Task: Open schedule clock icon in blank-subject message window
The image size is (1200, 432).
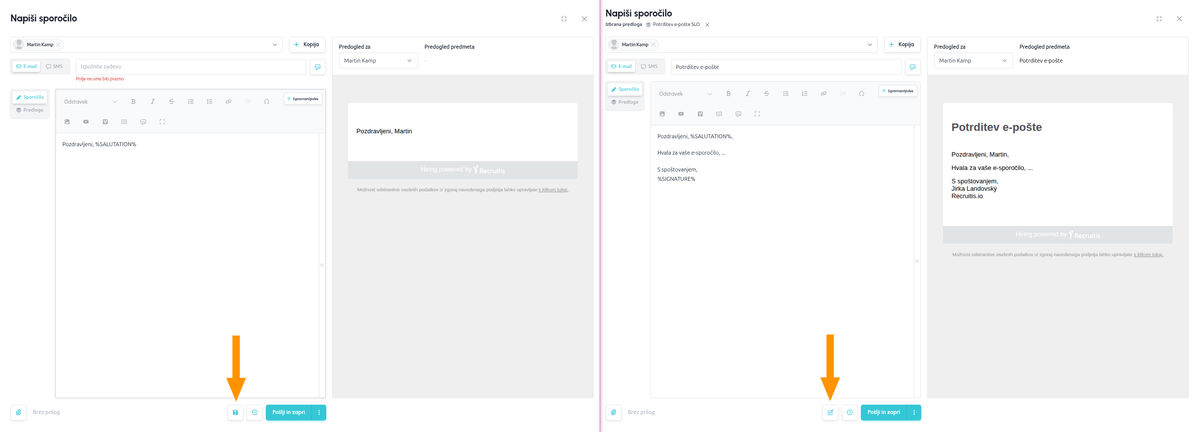Action: pyautogui.click(x=254, y=412)
